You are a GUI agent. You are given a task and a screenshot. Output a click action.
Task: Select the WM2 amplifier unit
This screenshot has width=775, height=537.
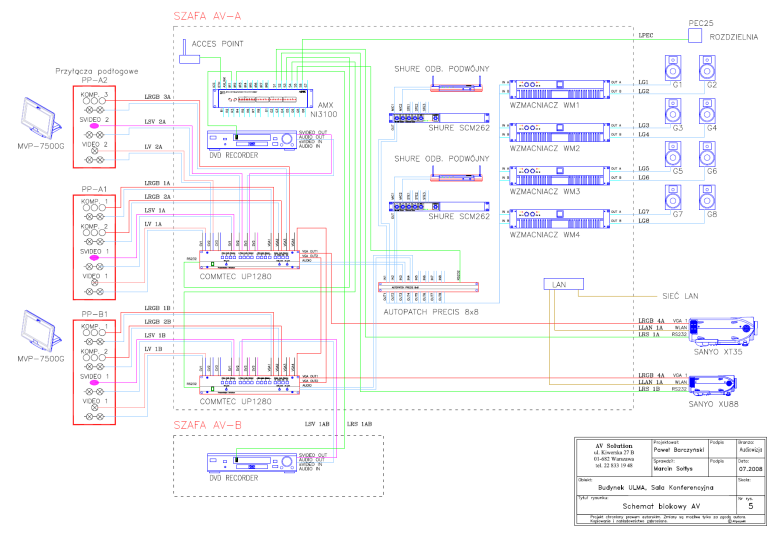click(x=559, y=133)
